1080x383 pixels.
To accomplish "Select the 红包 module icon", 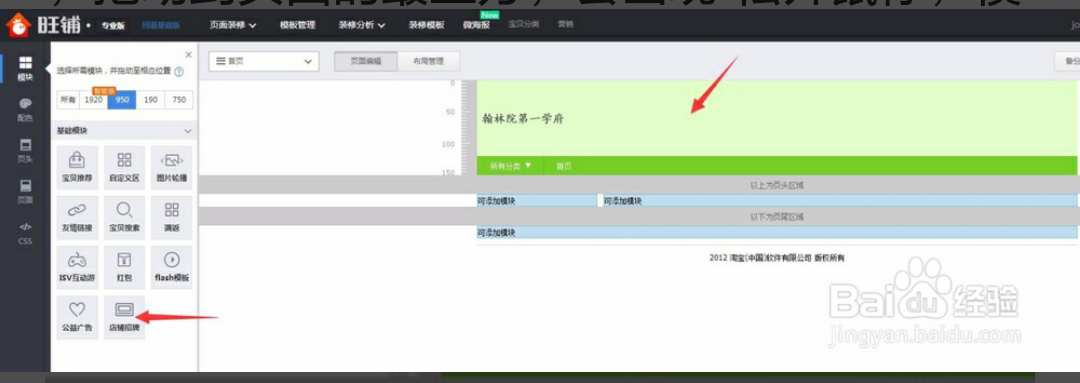I will click(124, 268).
